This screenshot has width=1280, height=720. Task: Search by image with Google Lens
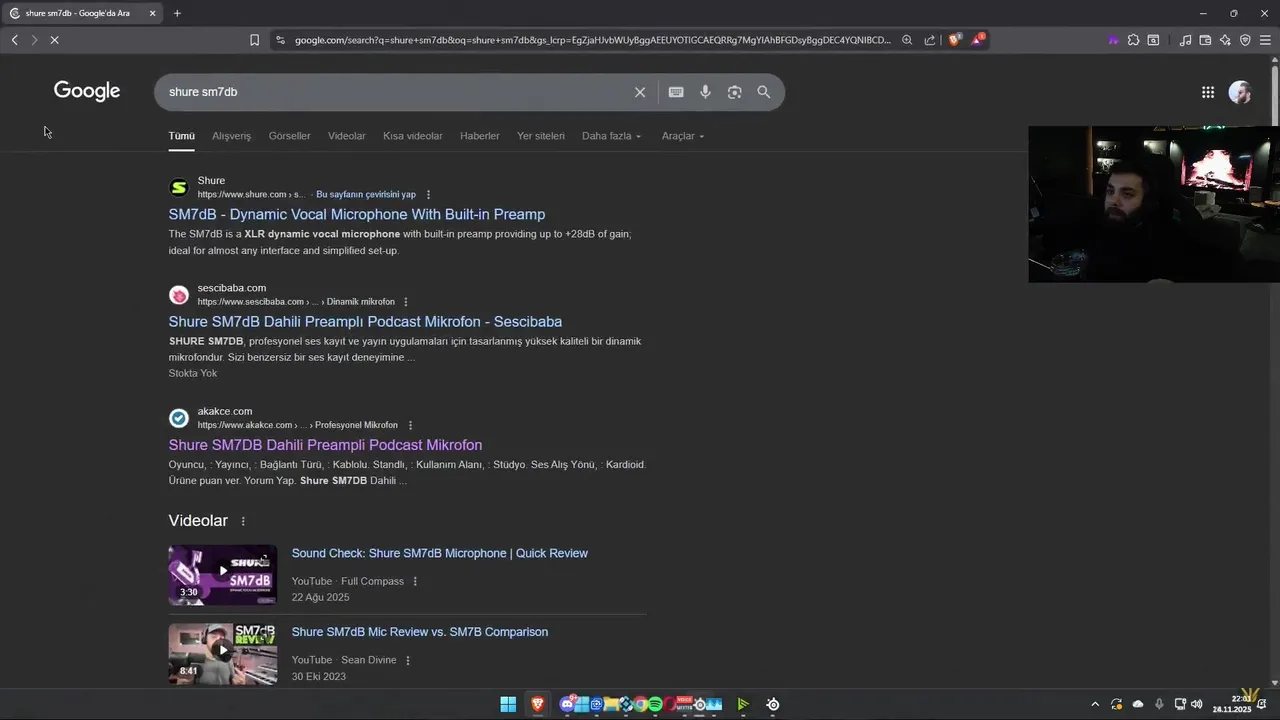pyautogui.click(x=735, y=92)
